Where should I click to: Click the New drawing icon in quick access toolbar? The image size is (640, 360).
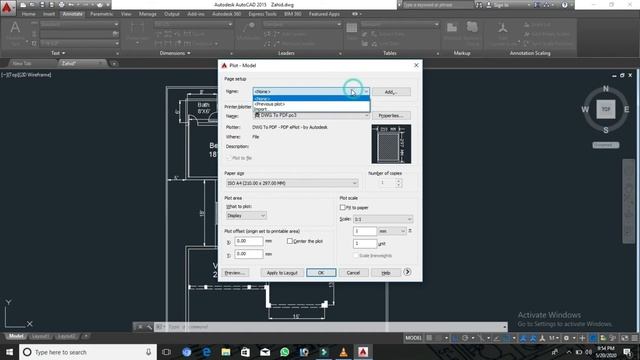pyautogui.click(x=23, y=5)
